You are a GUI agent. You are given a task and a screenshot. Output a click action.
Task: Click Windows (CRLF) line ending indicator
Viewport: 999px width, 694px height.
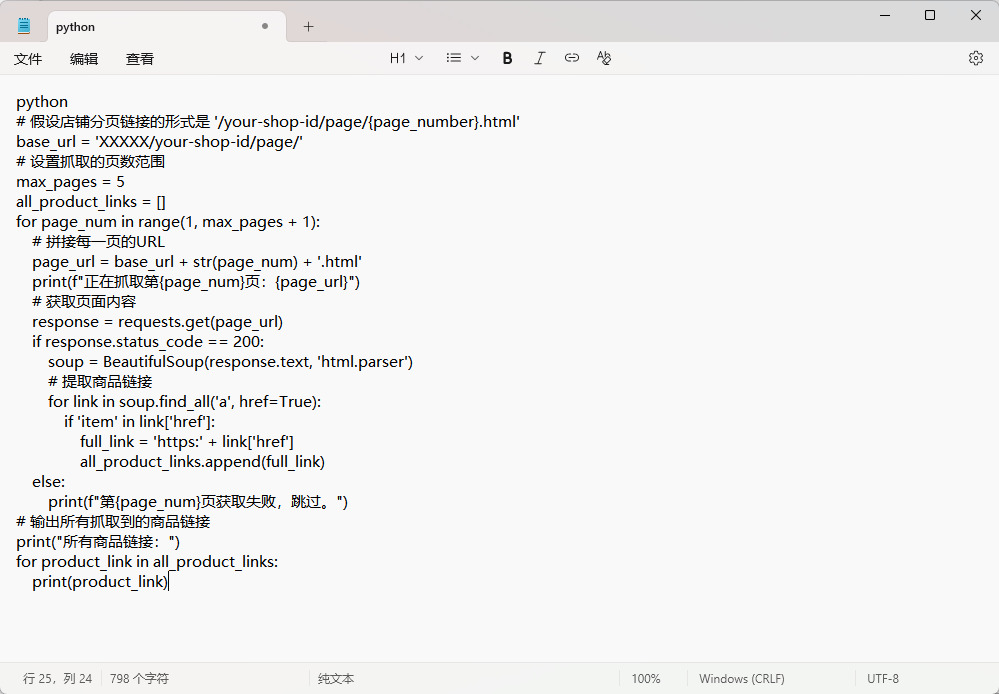pyautogui.click(x=741, y=678)
